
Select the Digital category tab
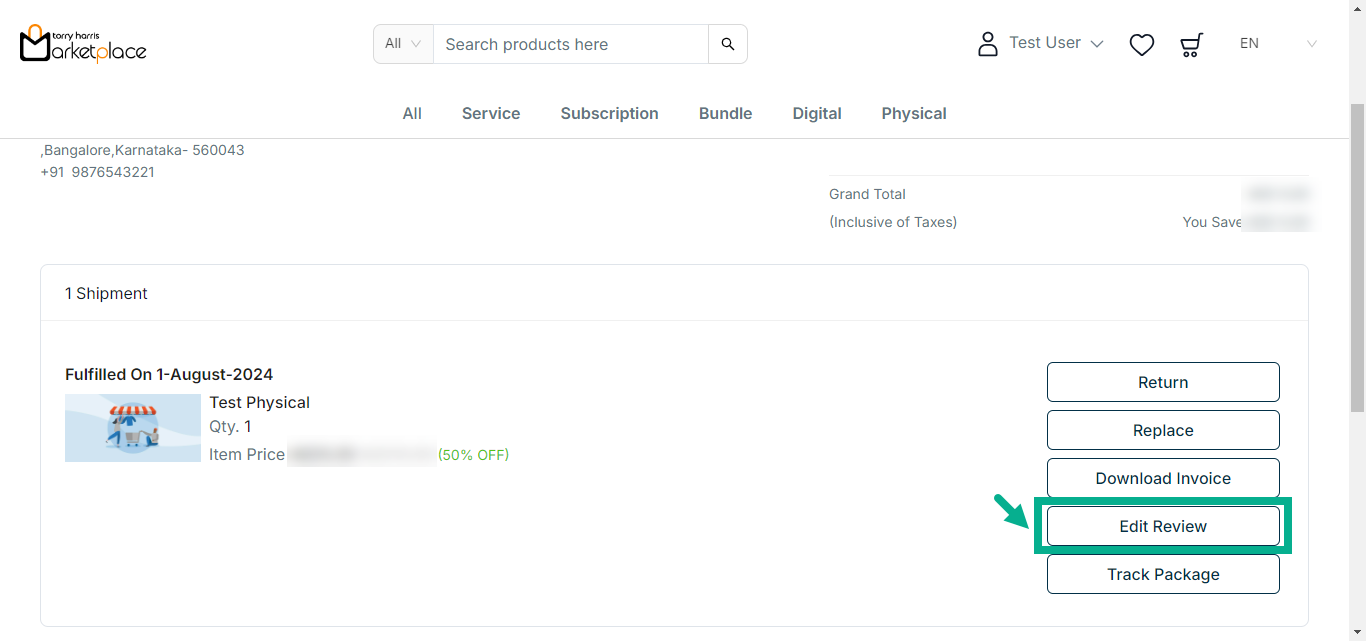[x=817, y=113]
